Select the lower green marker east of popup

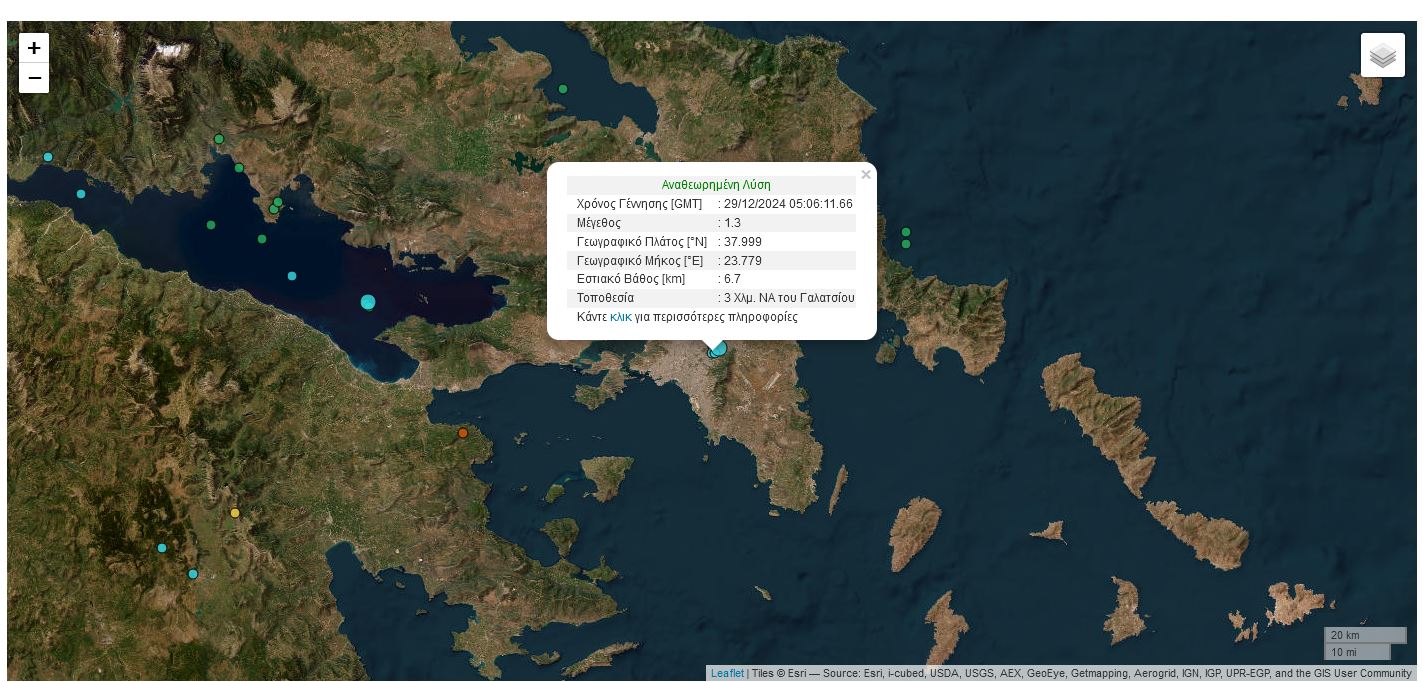(x=906, y=244)
